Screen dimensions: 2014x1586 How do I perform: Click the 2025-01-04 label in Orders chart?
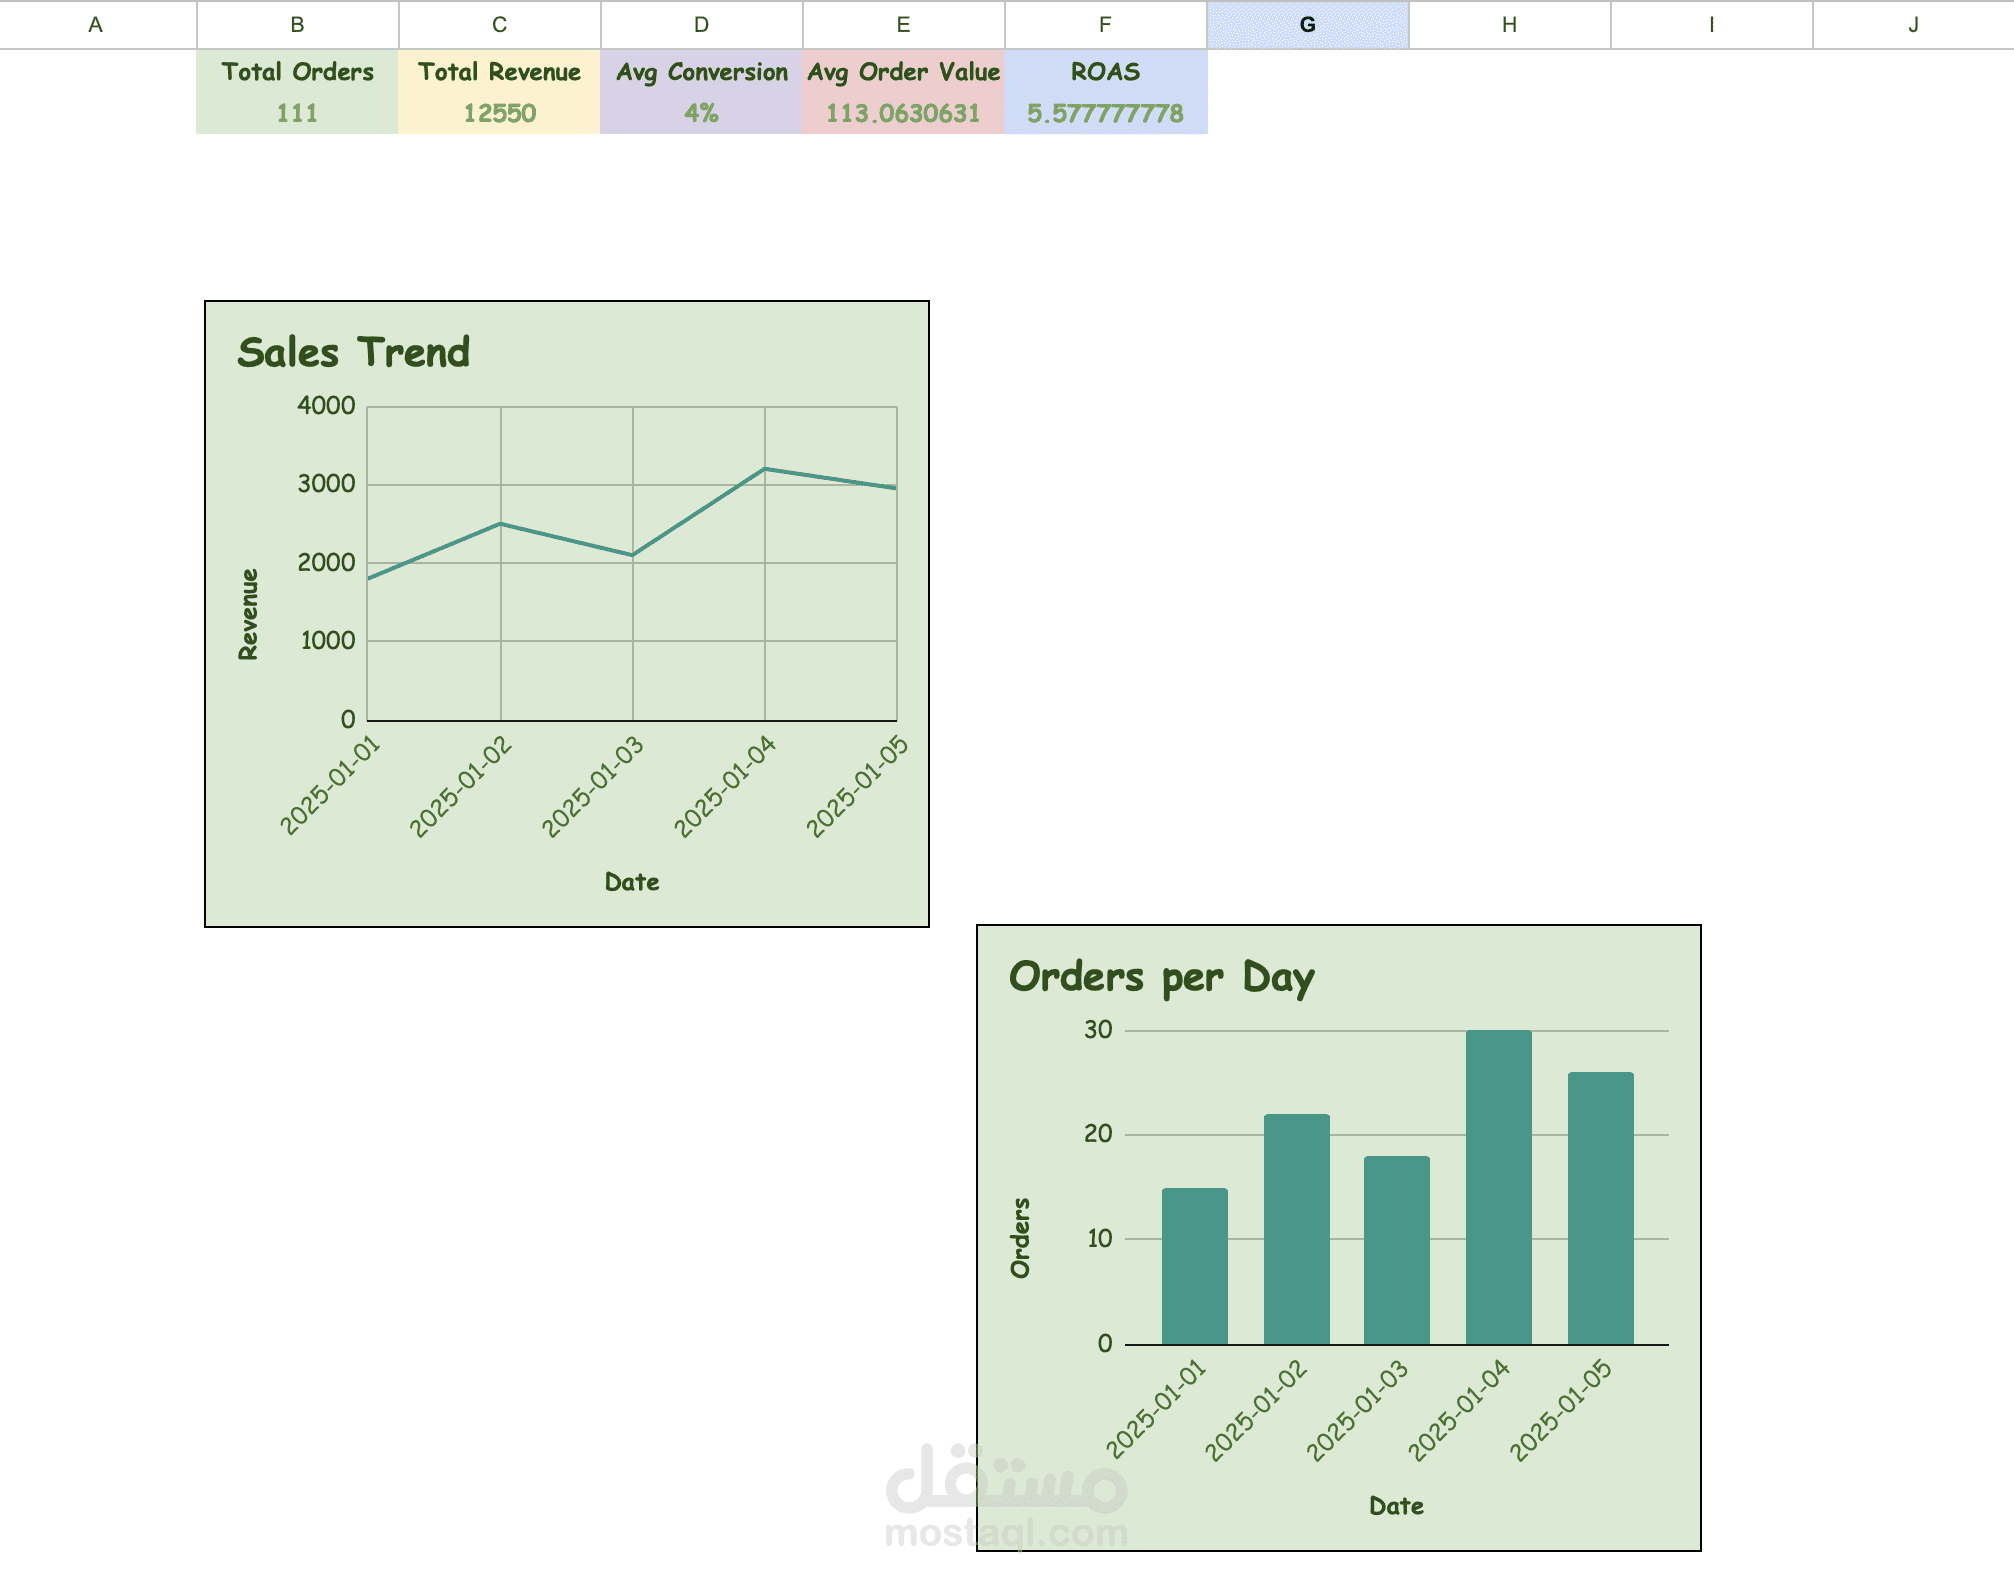(x=1459, y=1410)
